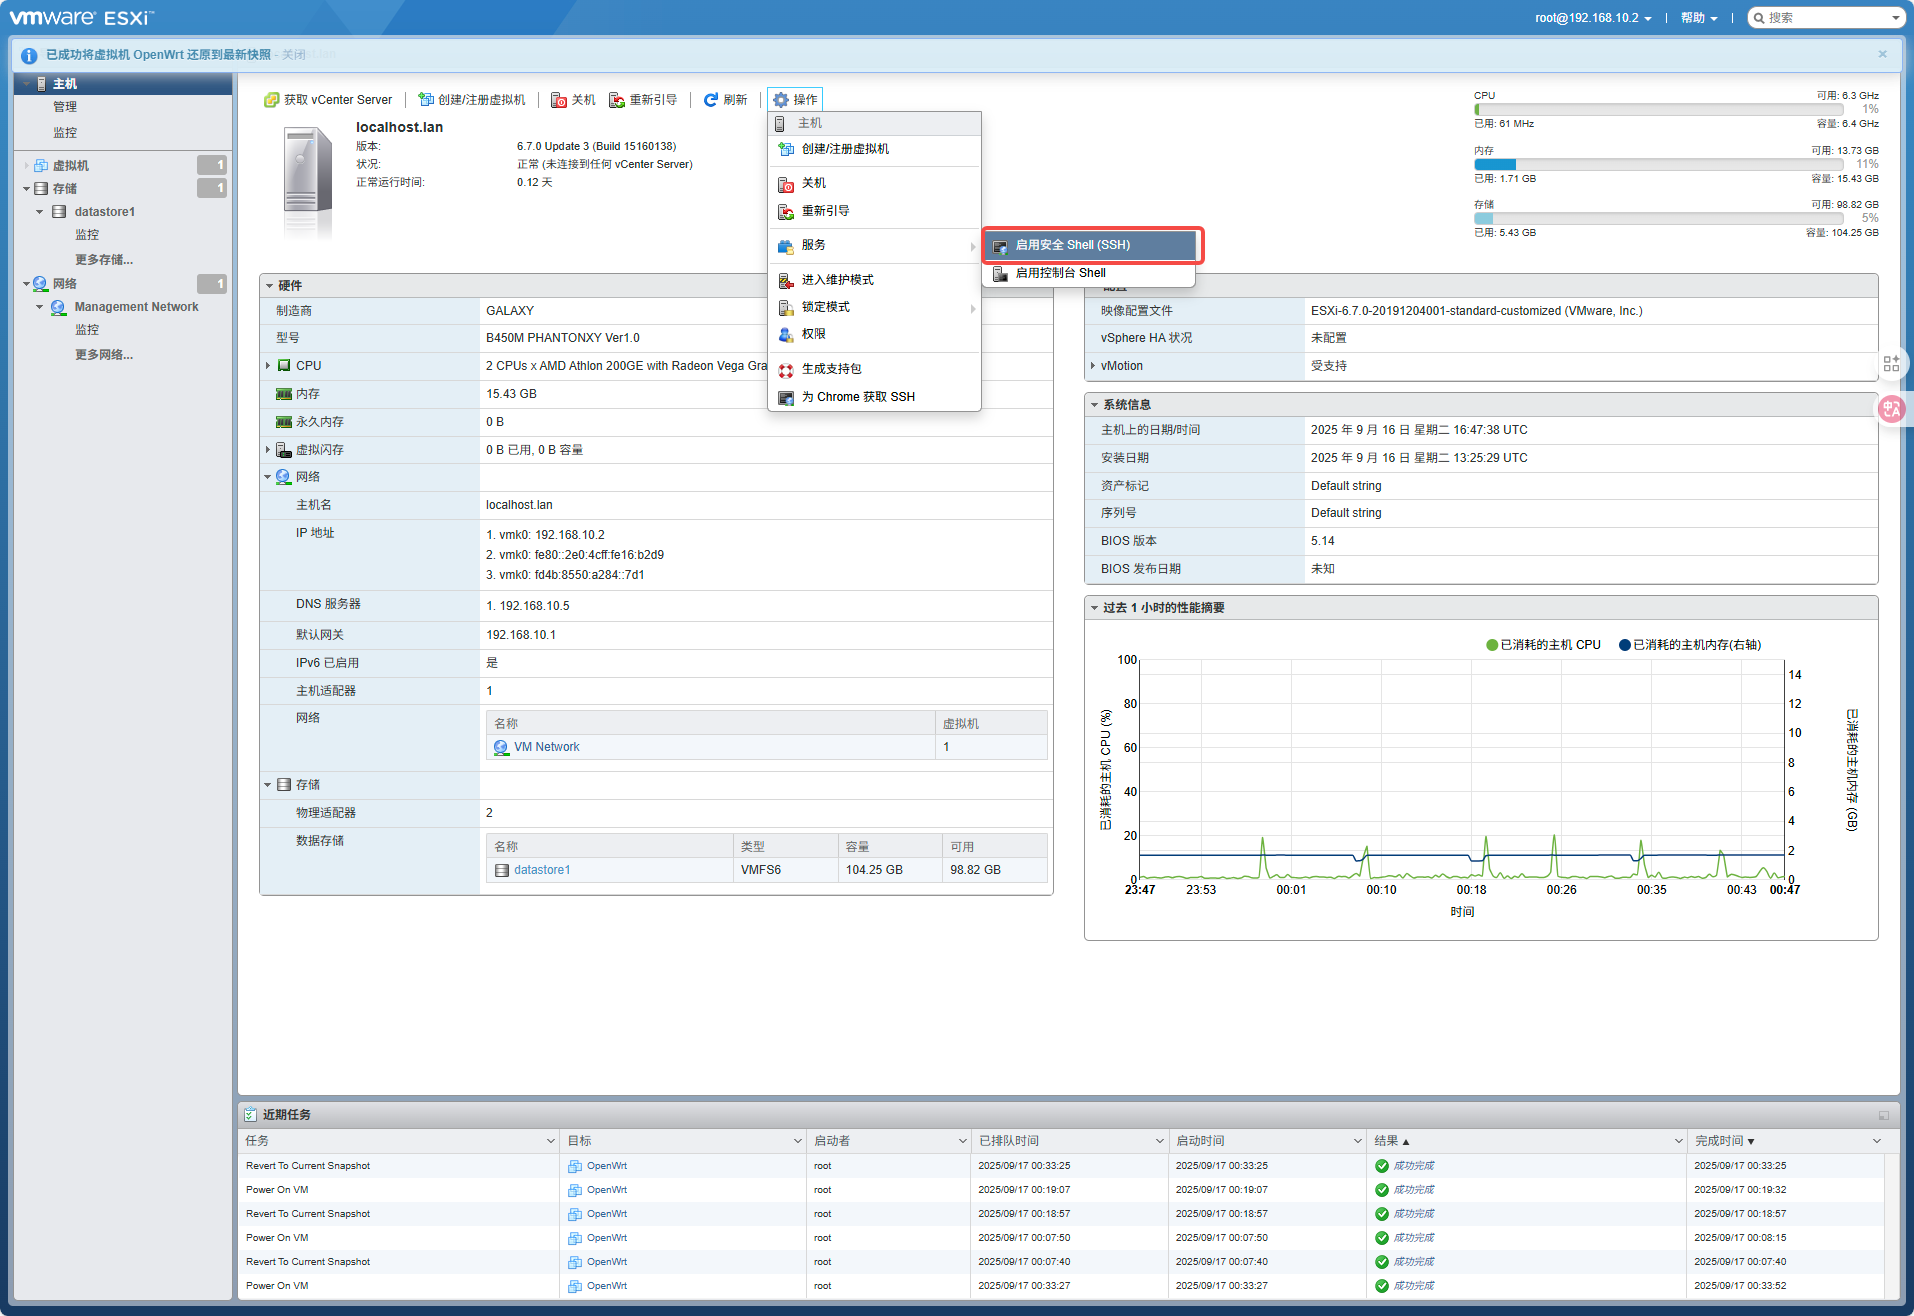Open the datastore1 link in datastore table
This screenshot has height=1316, width=1914.
pos(542,870)
